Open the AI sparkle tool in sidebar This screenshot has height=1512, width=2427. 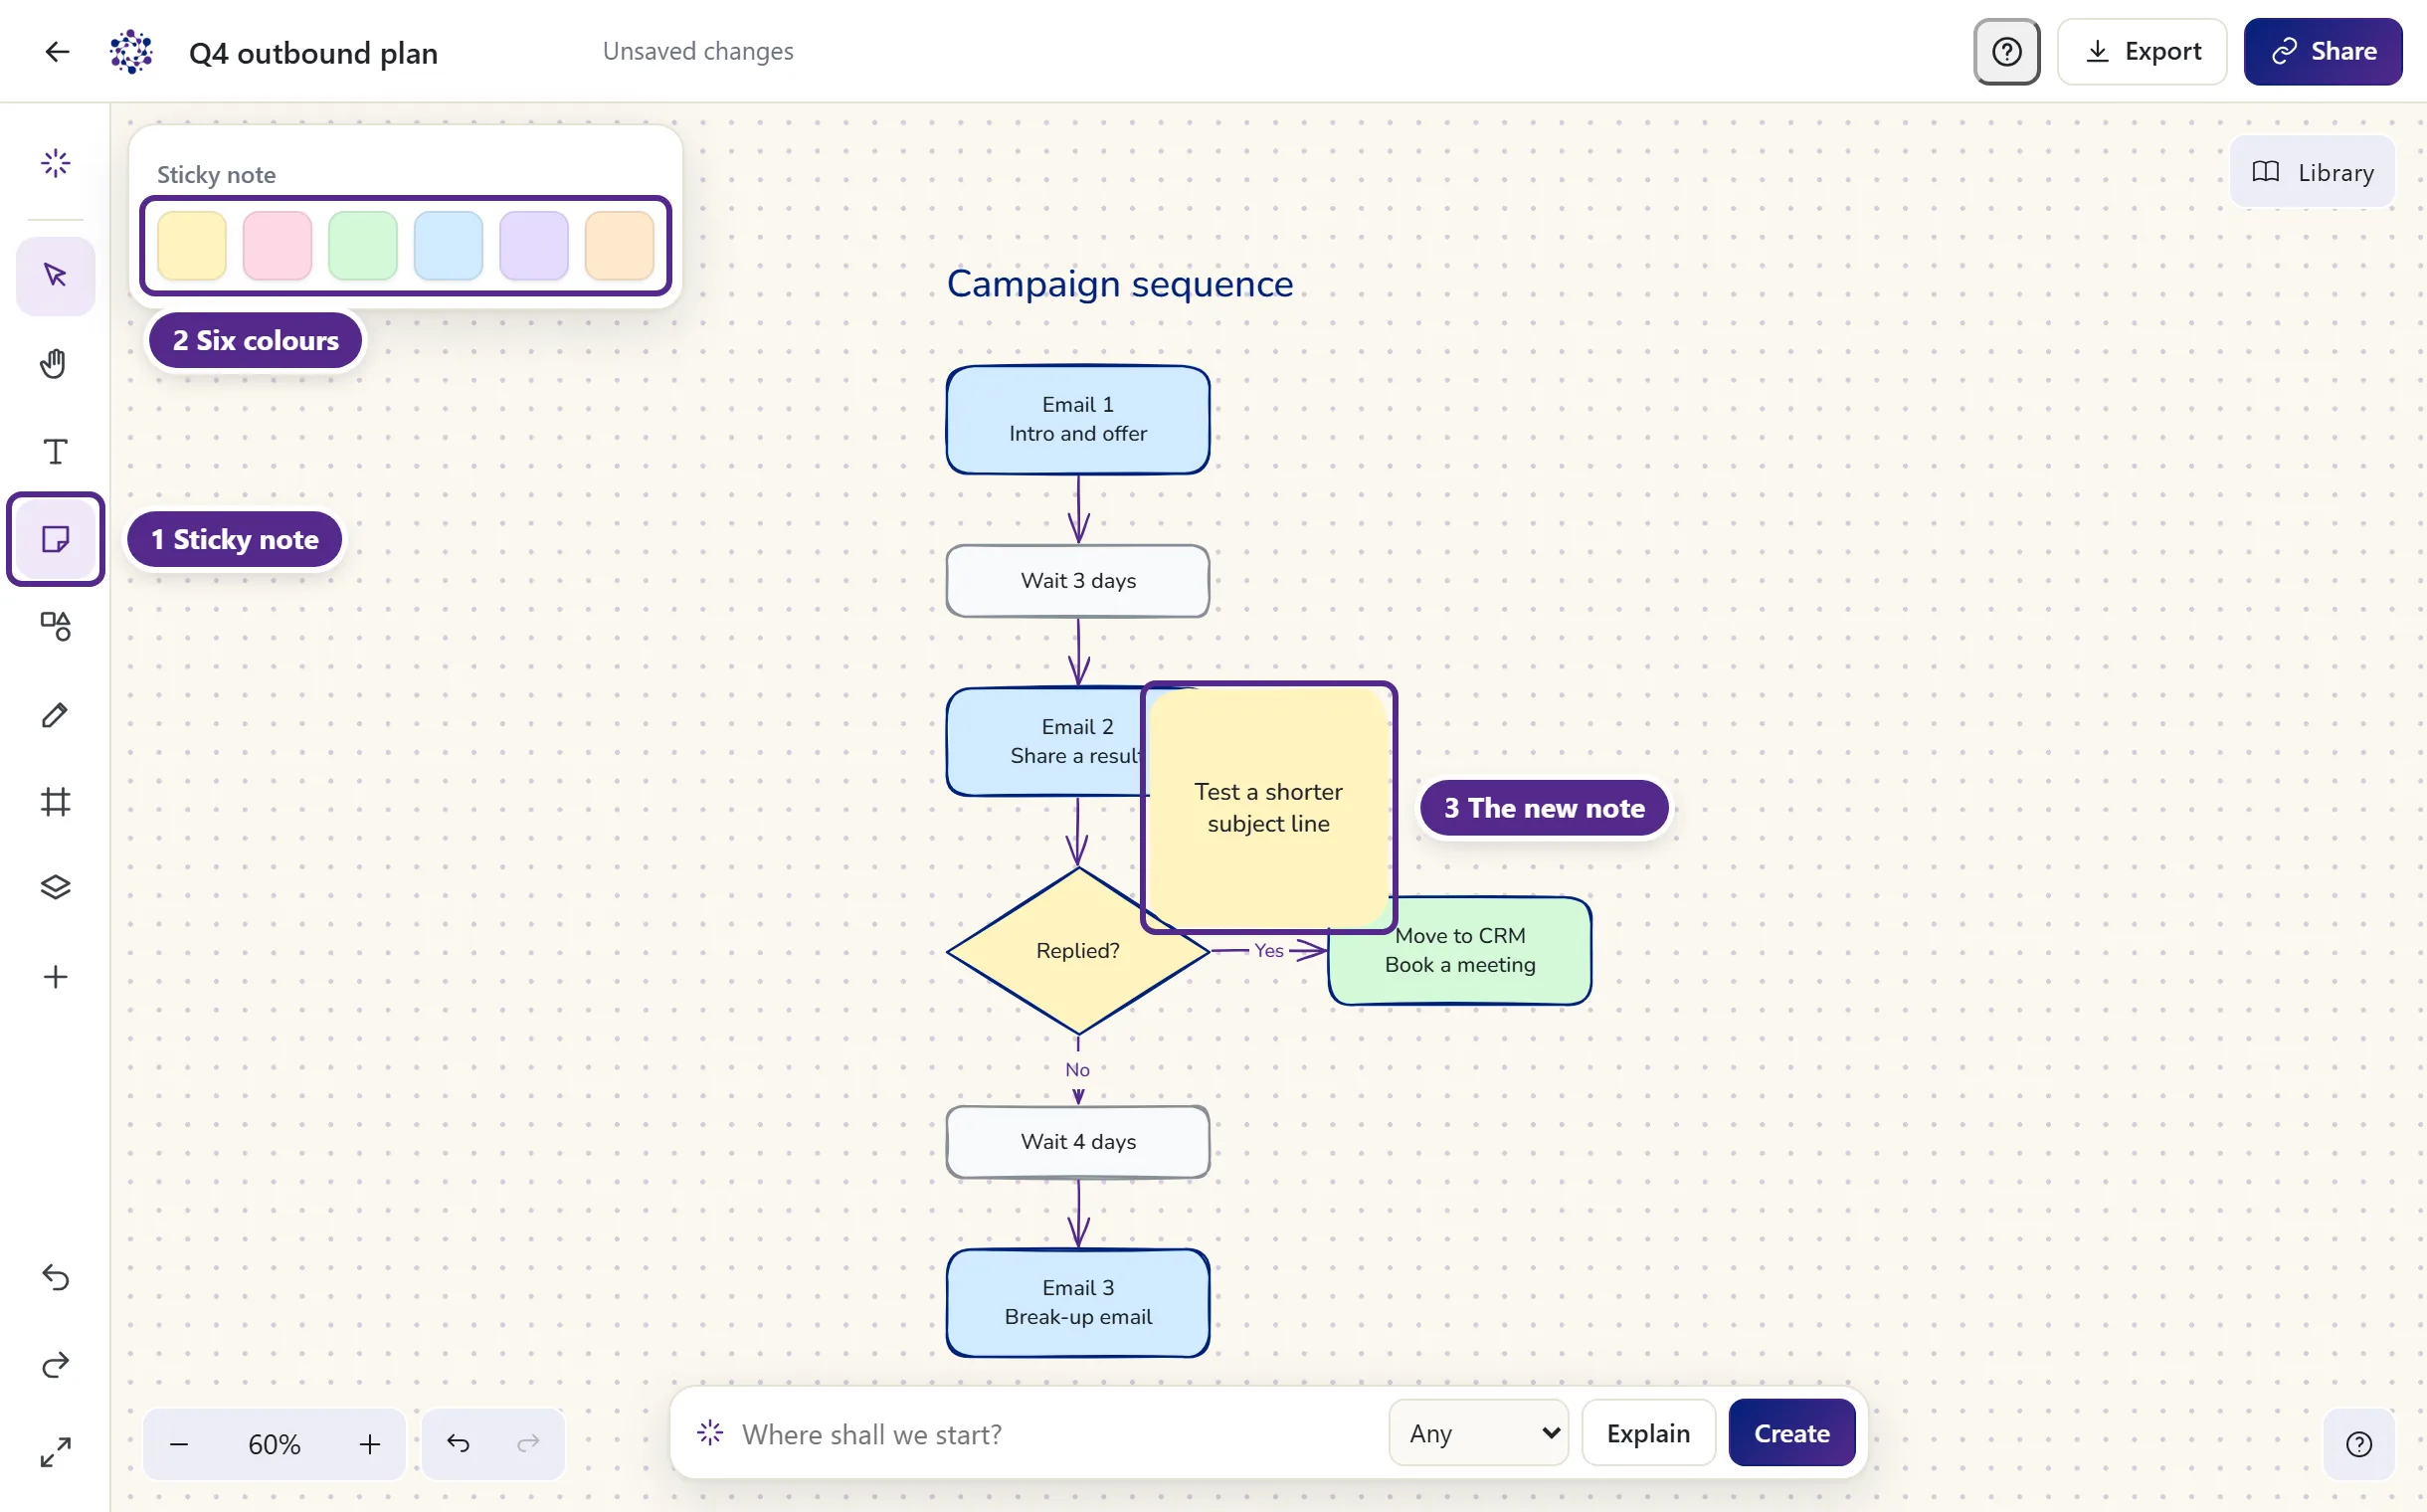pyautogui.click(x=56, y=162)
